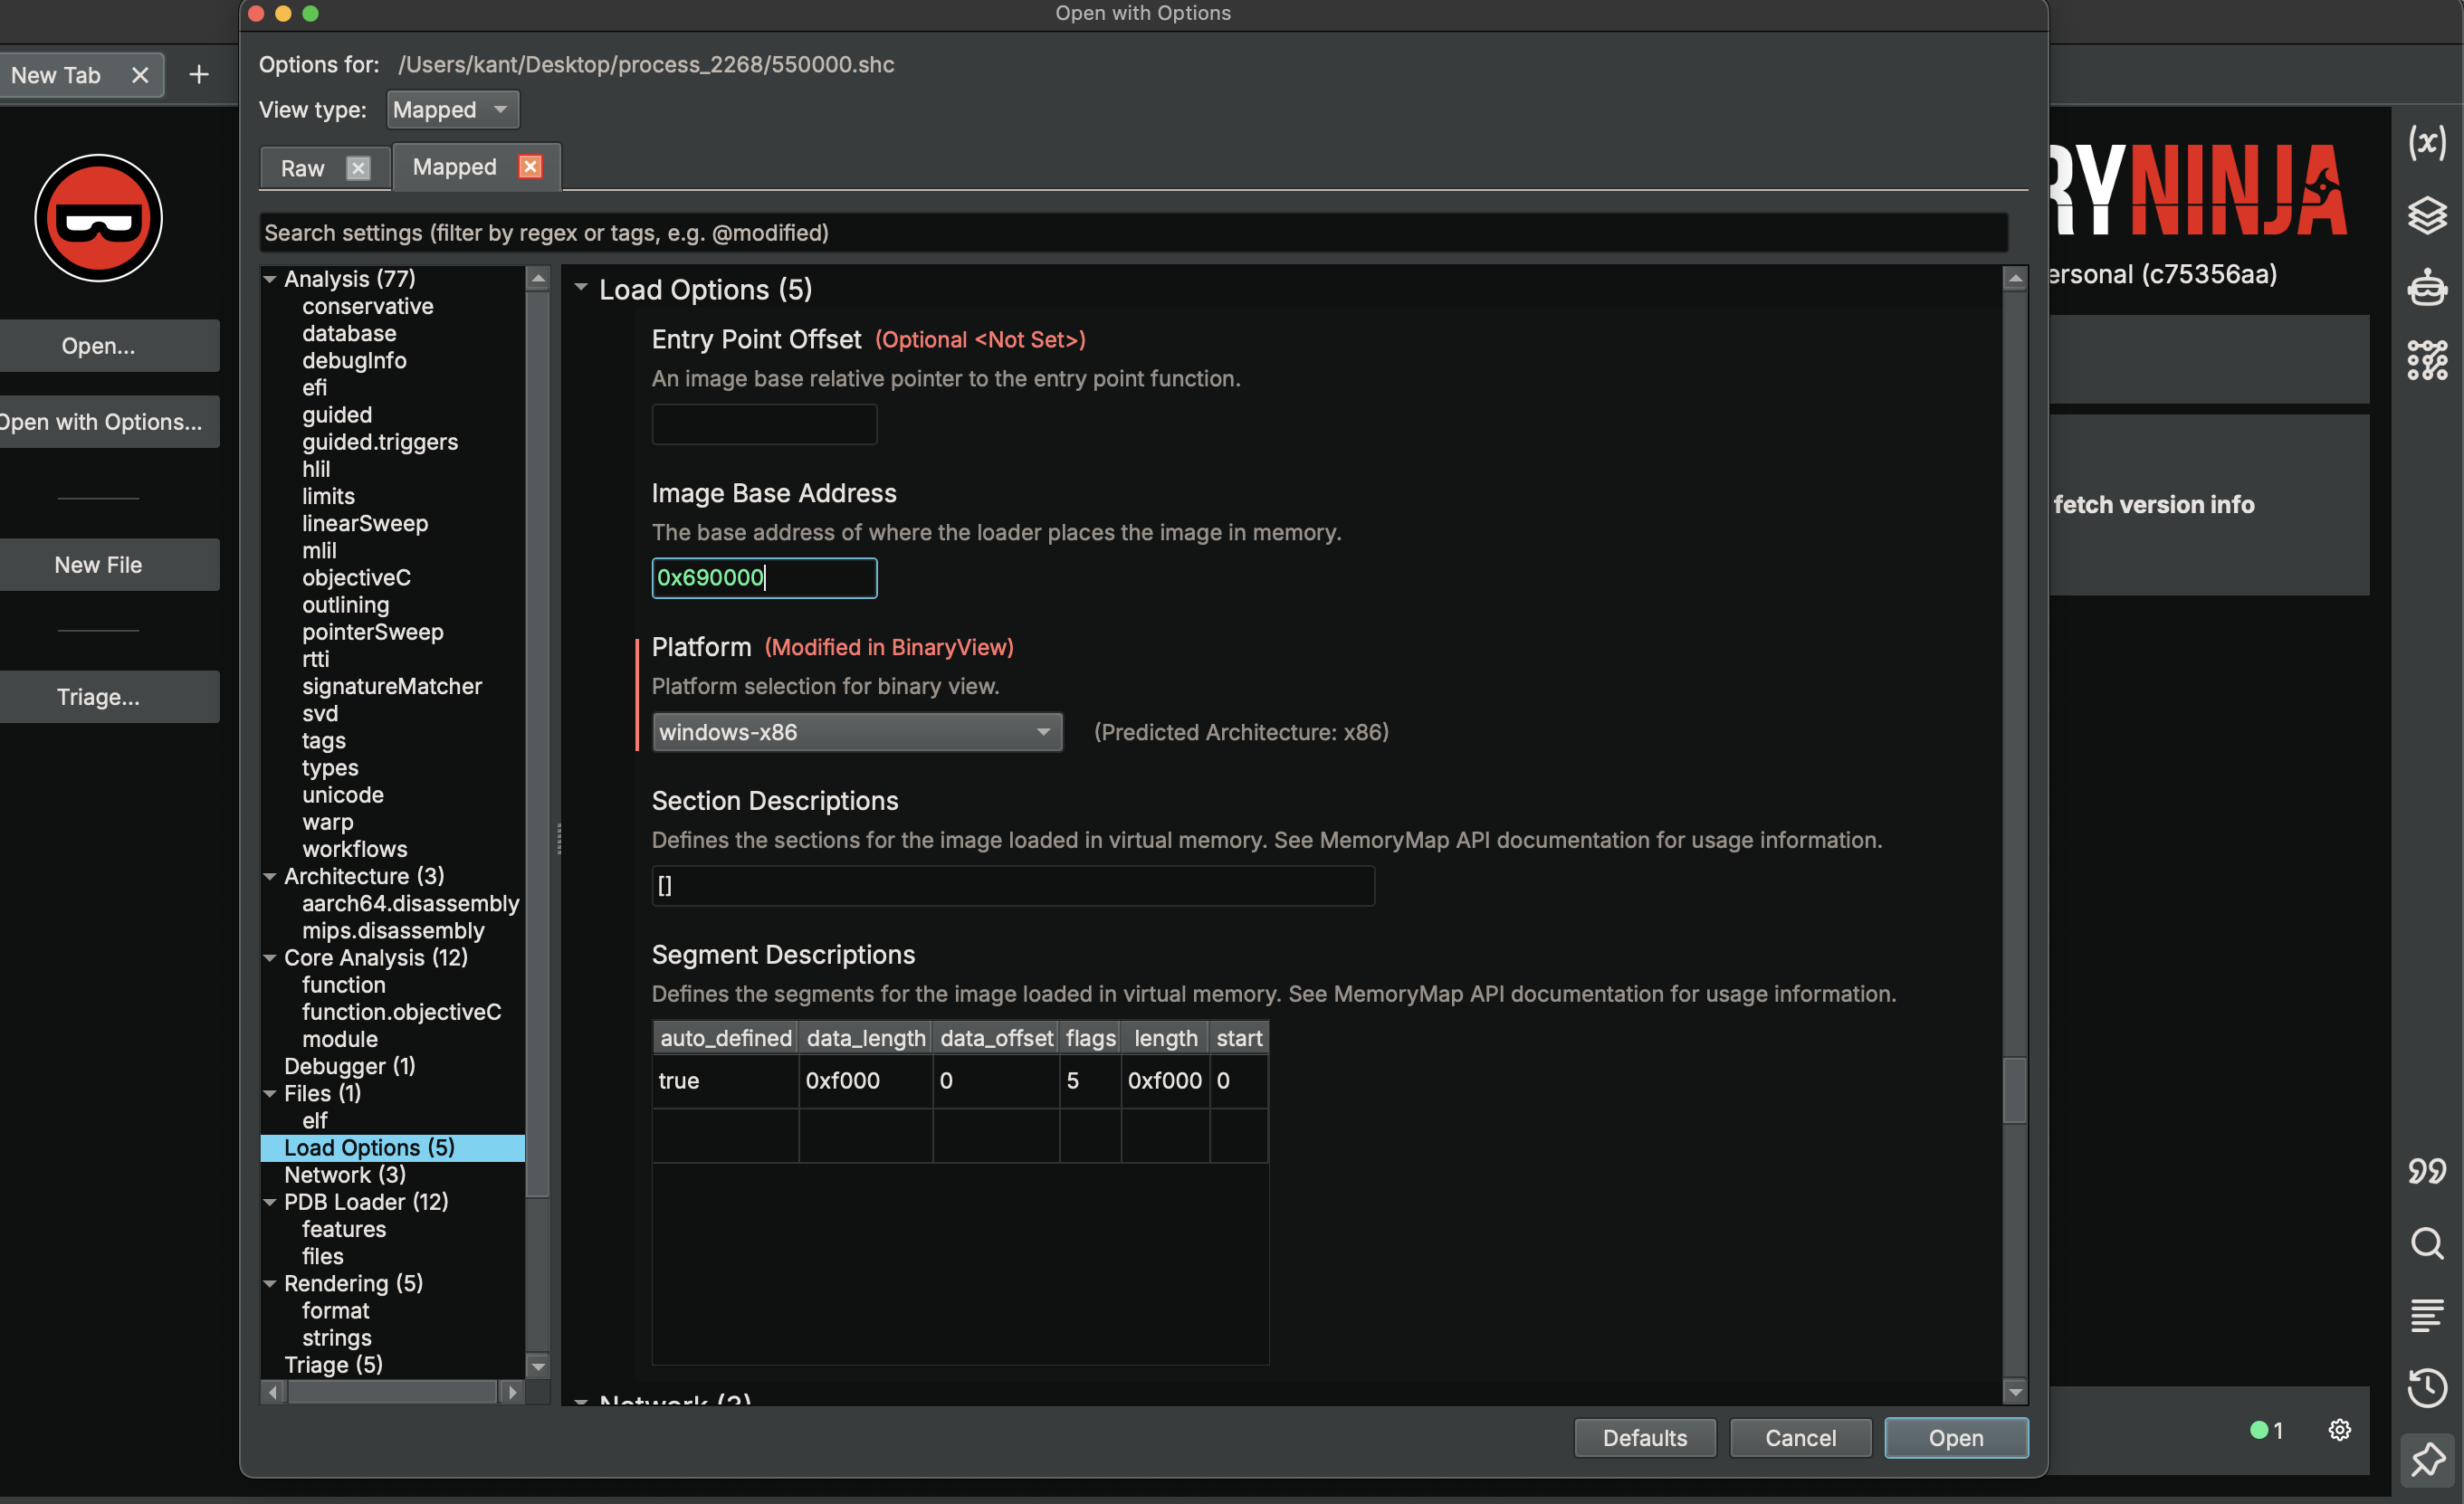Add a new tab with plus icon
Viewport: 2464px width, 1504px height.
click(x=199, y=75)
